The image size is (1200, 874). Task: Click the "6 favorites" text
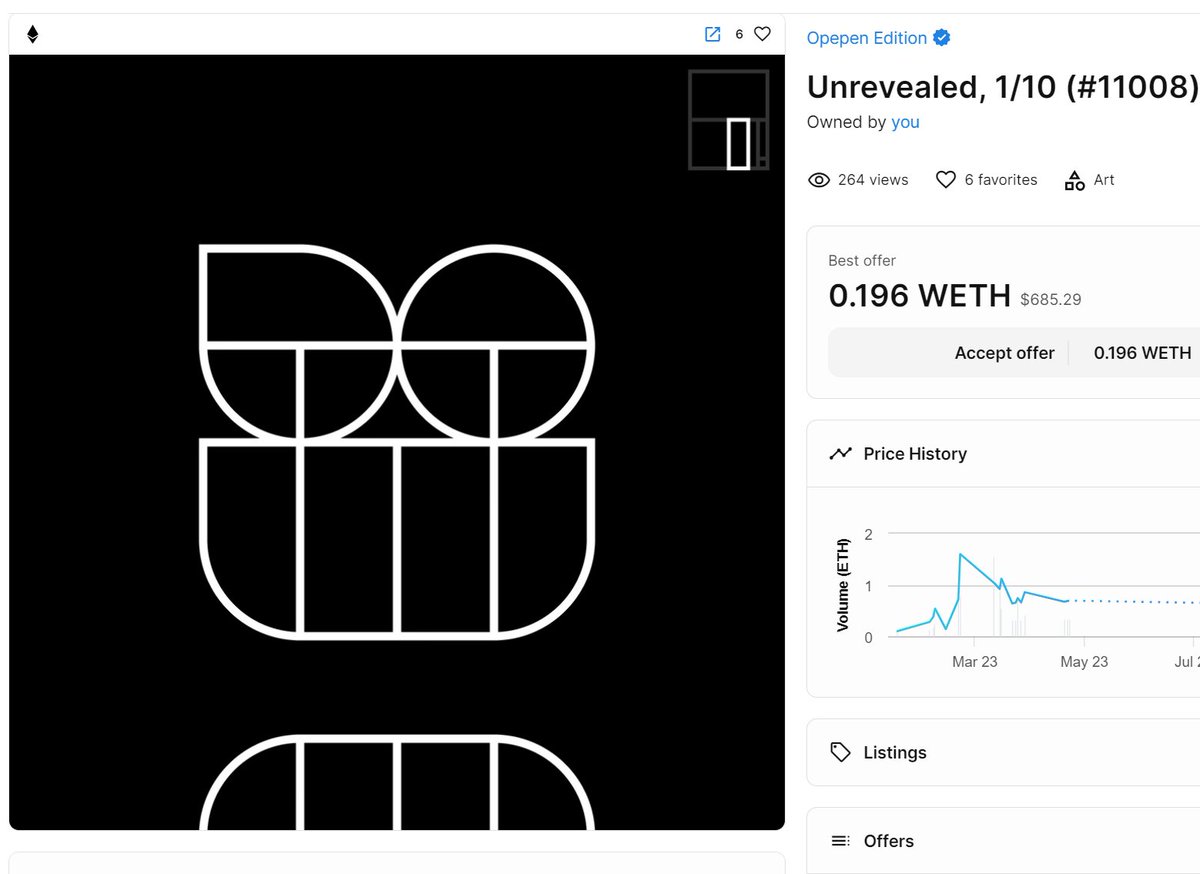pos(1001,180)
